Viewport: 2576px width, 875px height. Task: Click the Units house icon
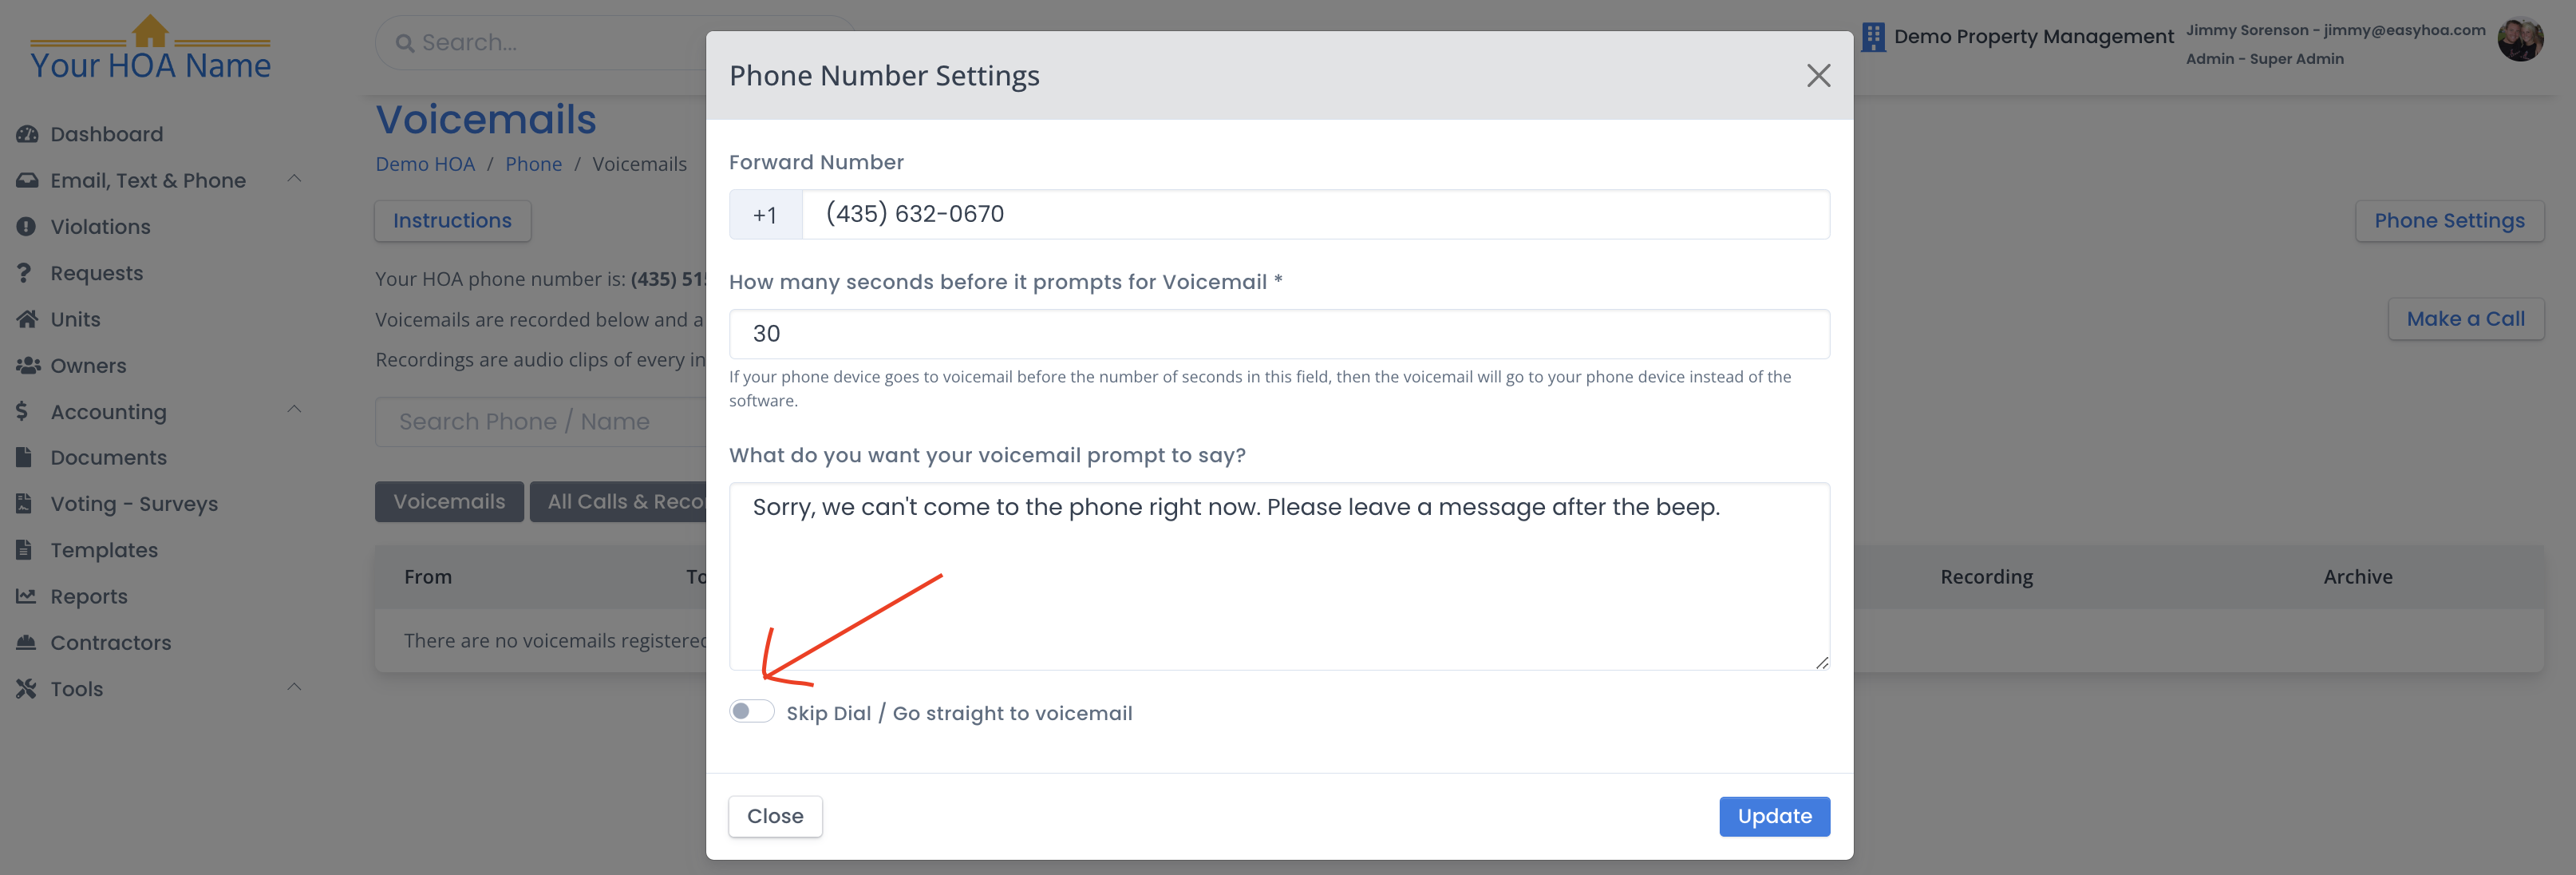[27, 319]
